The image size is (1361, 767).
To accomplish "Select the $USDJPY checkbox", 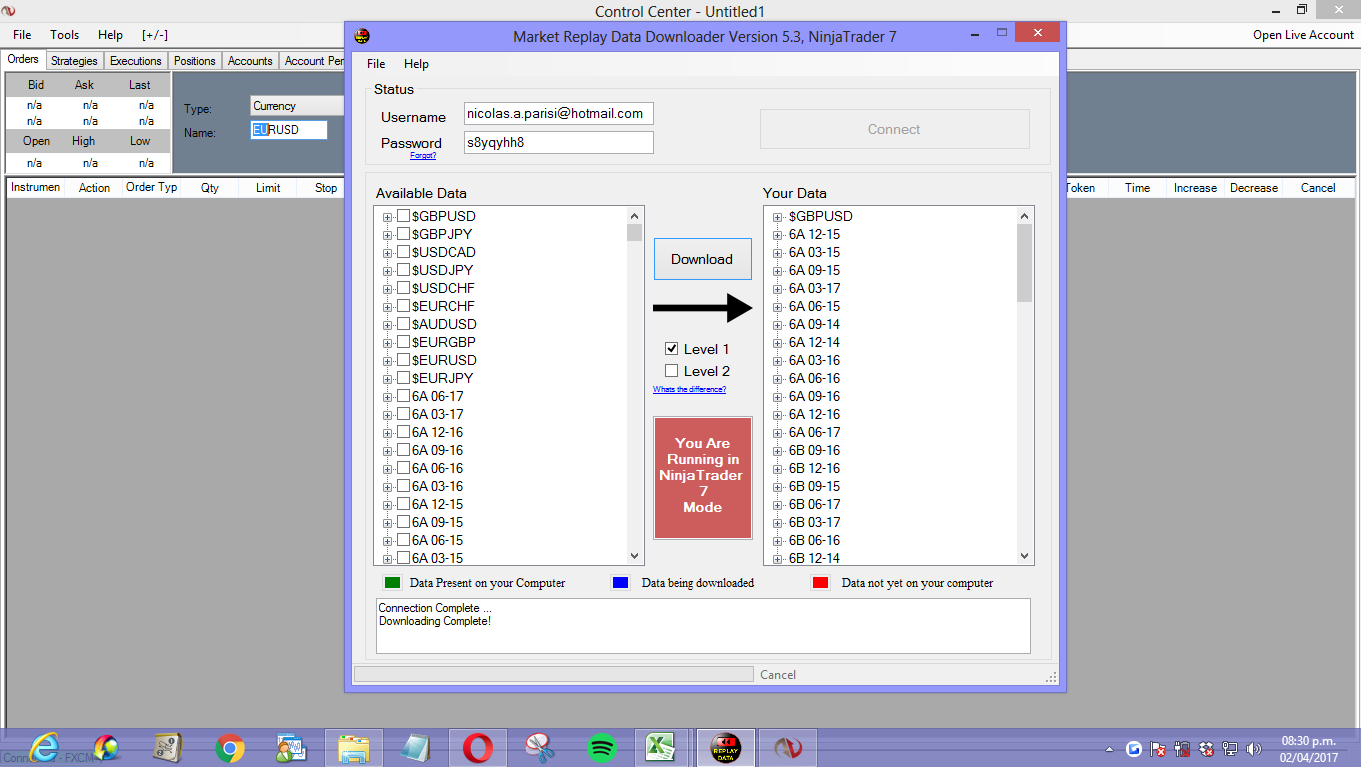I will [403, 270].
